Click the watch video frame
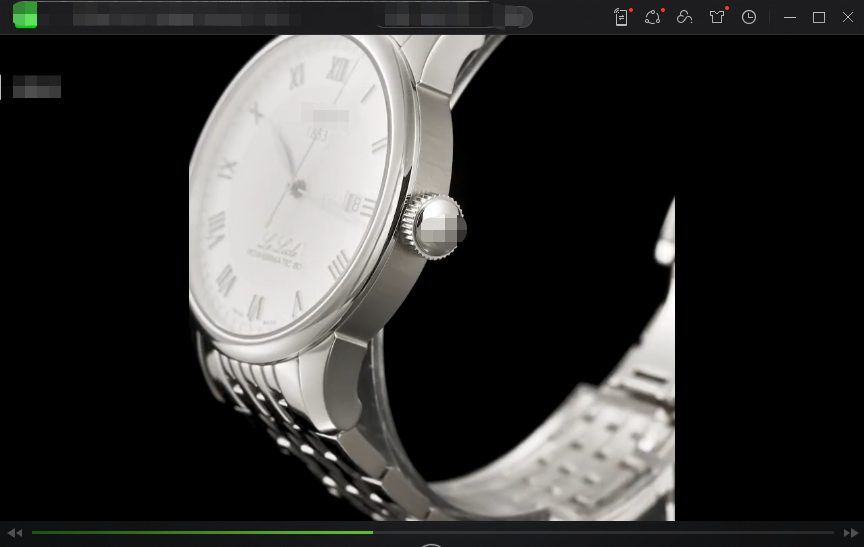Viewport: 864px width, 547px height. [x=432, y=278]
